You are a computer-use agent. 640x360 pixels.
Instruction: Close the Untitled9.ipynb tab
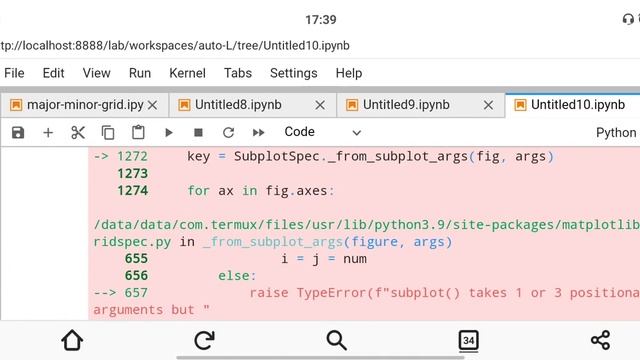[x=488, y=105]
